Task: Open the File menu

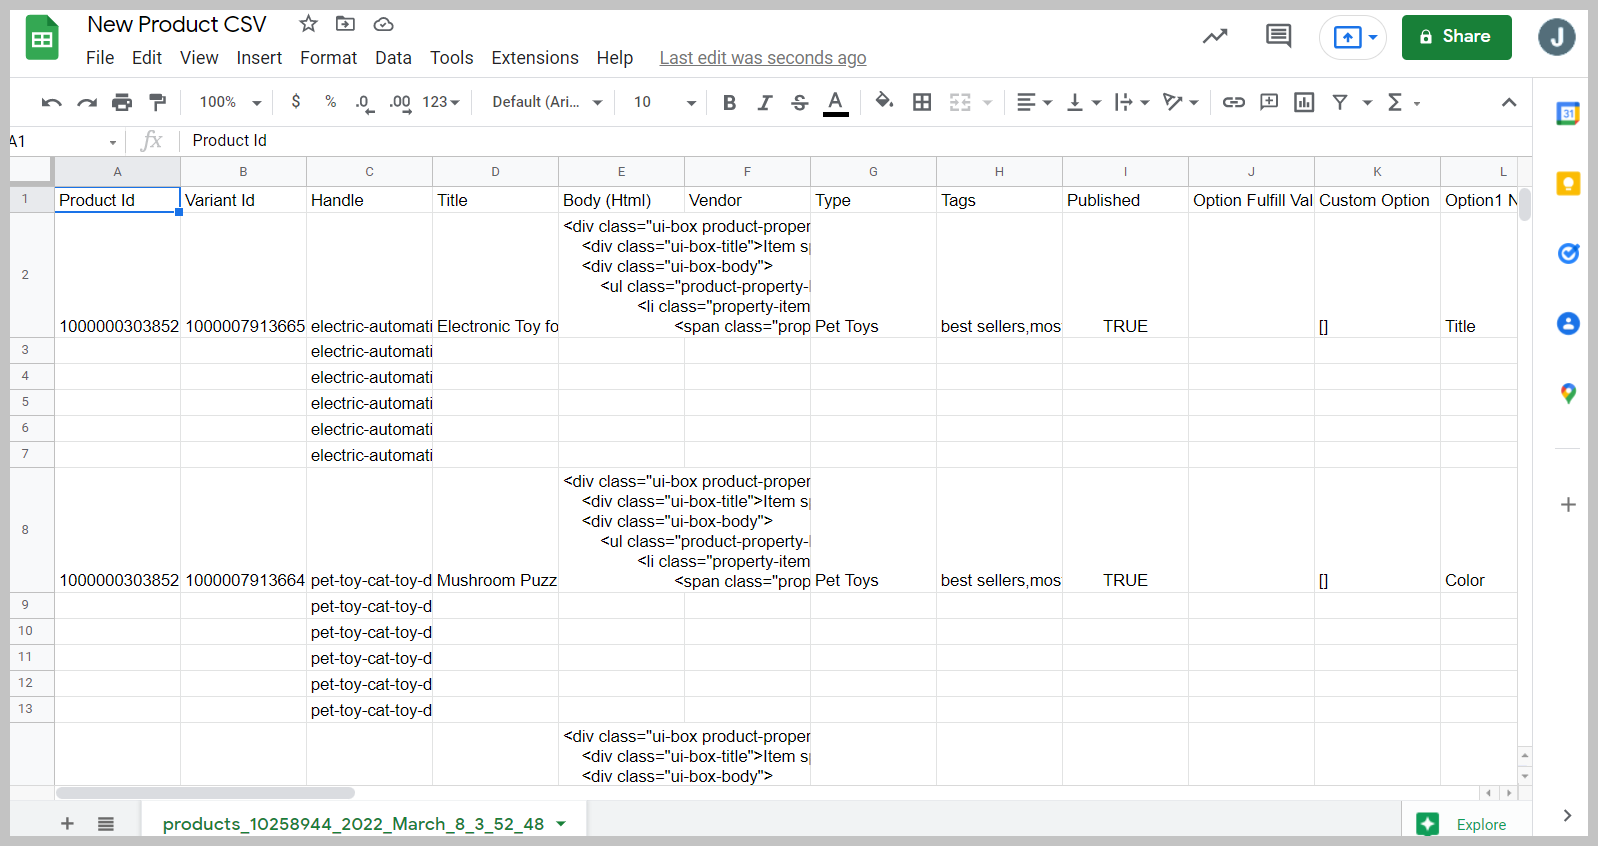Action: (100, 58)
